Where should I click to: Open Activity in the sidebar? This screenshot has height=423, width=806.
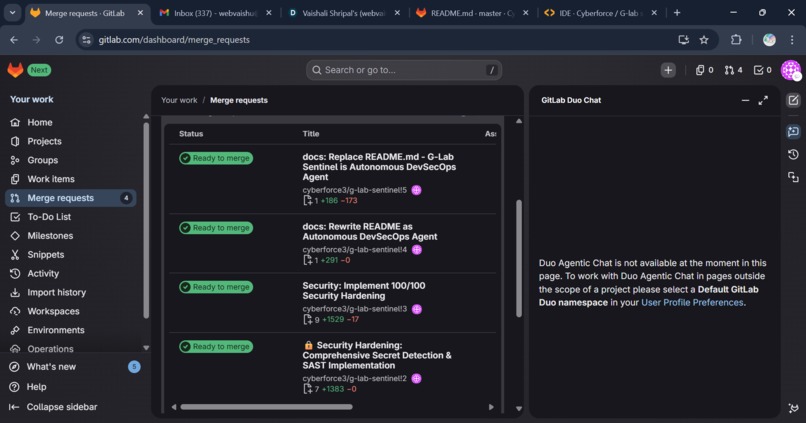click(70, 273)
